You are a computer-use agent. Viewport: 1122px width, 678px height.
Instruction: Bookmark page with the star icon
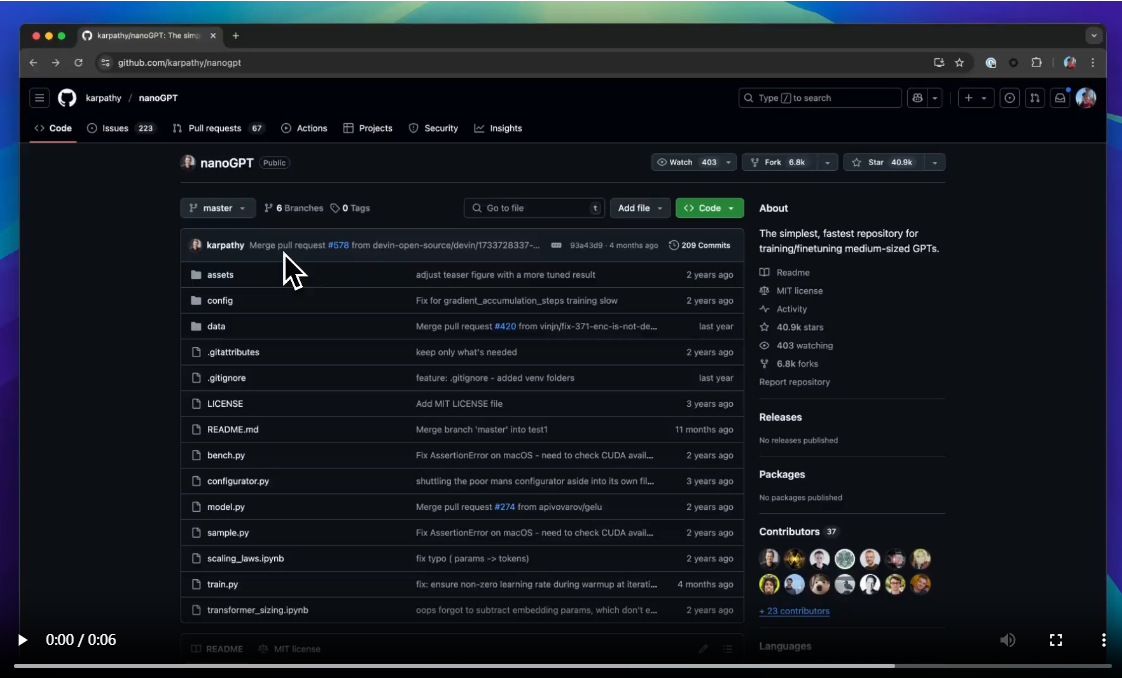(x=959, y=62)
